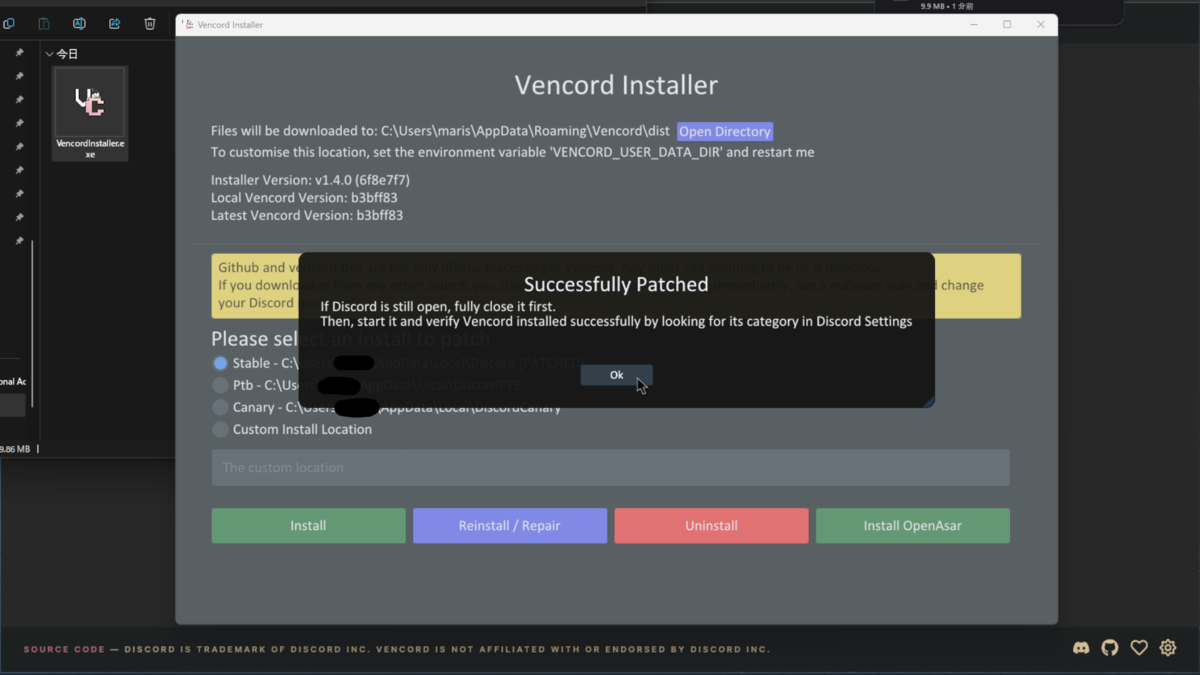This screenshot has width=1200, height=675.
Task: Click the 9.86 MB status text in Explorer
Action: click(x=15, y=449)
